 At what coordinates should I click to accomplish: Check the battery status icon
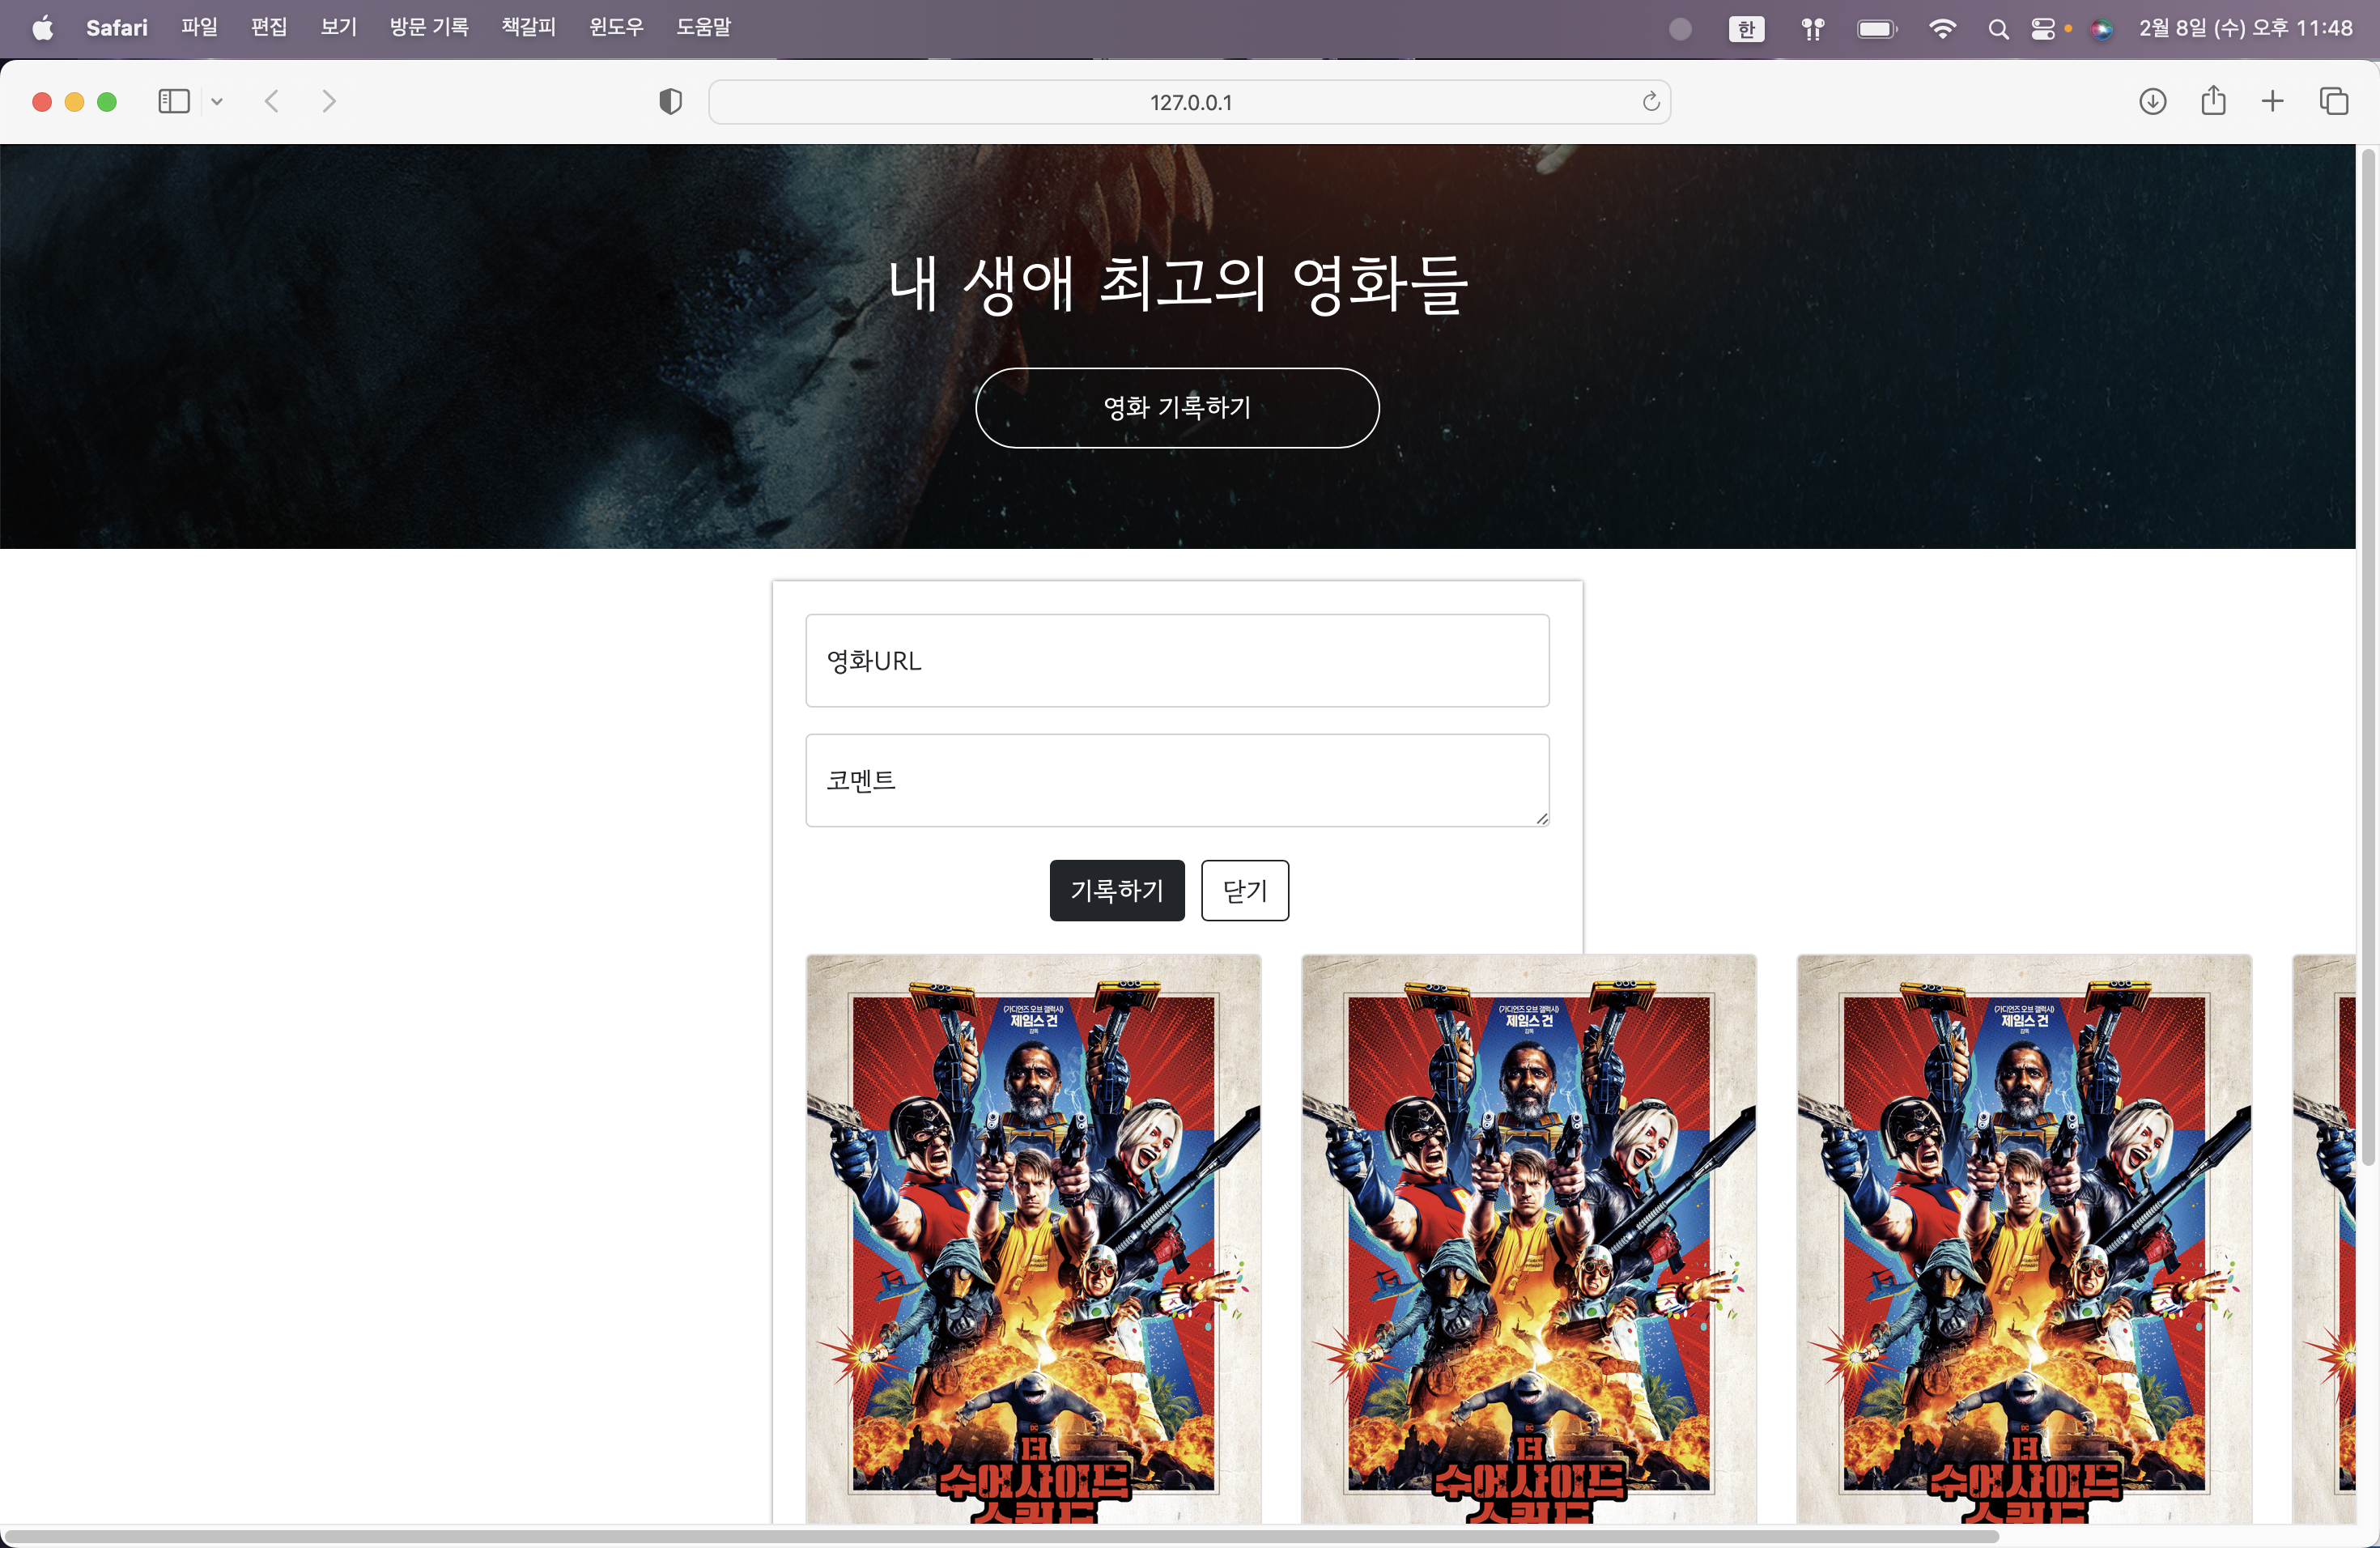click(1877, 29)
